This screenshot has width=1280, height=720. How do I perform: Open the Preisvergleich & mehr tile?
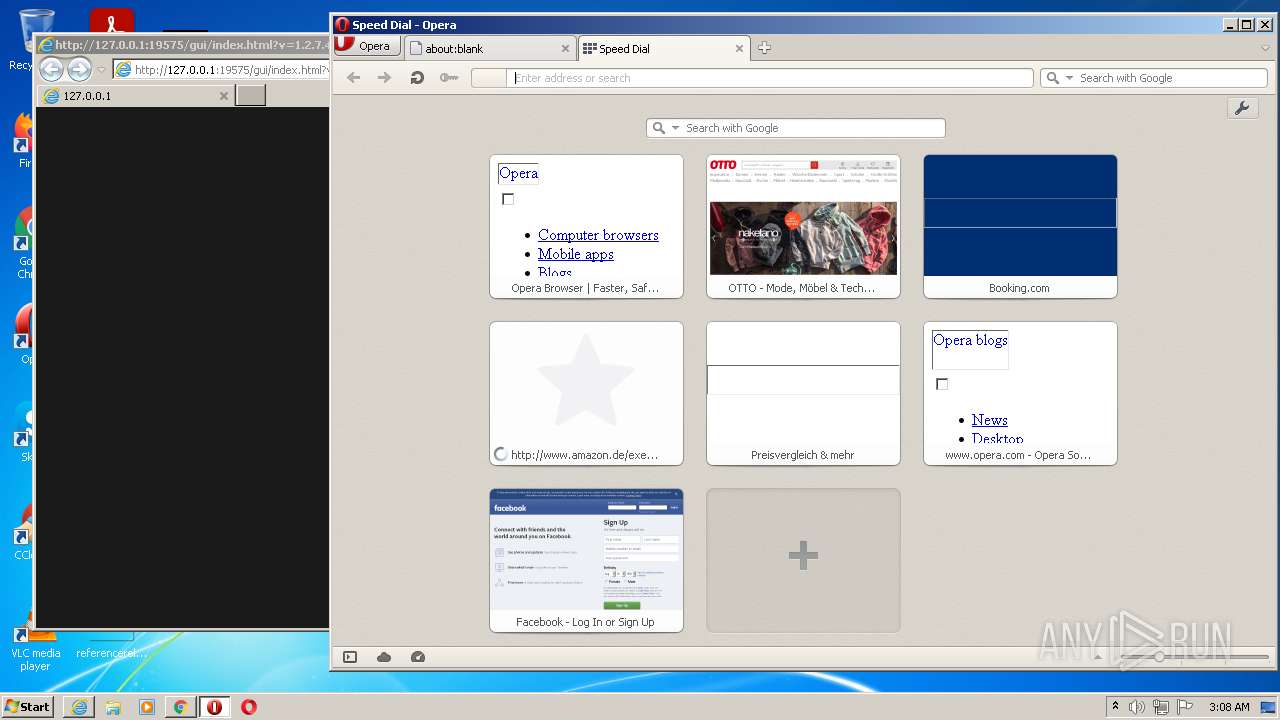point(803,393)
